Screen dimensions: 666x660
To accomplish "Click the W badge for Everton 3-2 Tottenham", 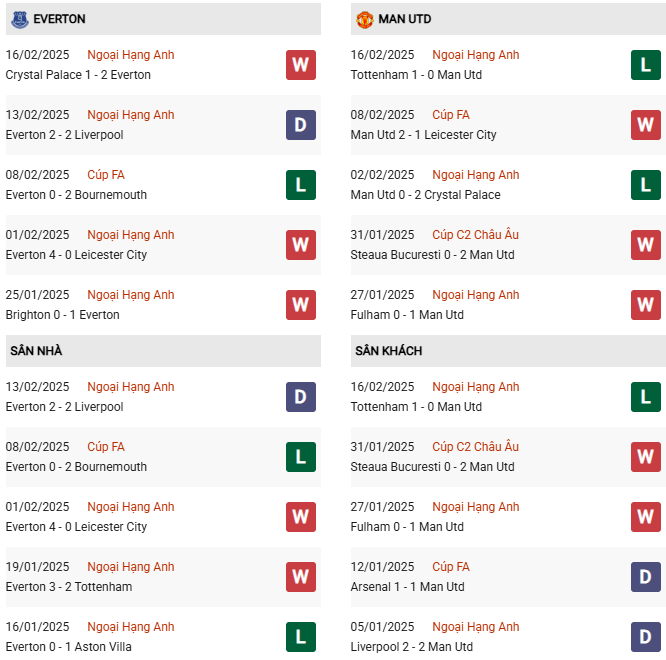I will point(300,577).
